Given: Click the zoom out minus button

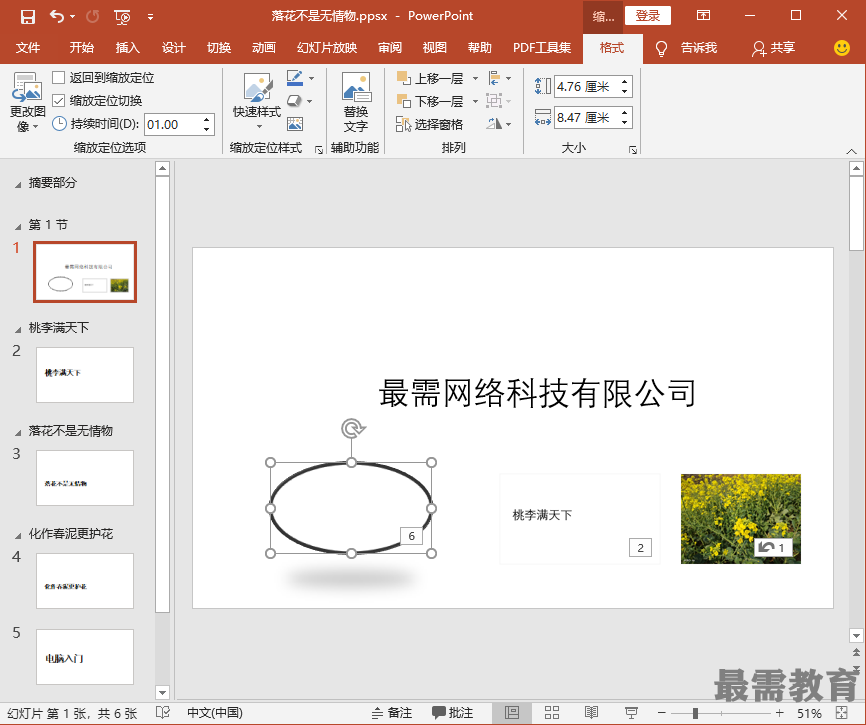Looking at the screenshot, I should 662,713.
